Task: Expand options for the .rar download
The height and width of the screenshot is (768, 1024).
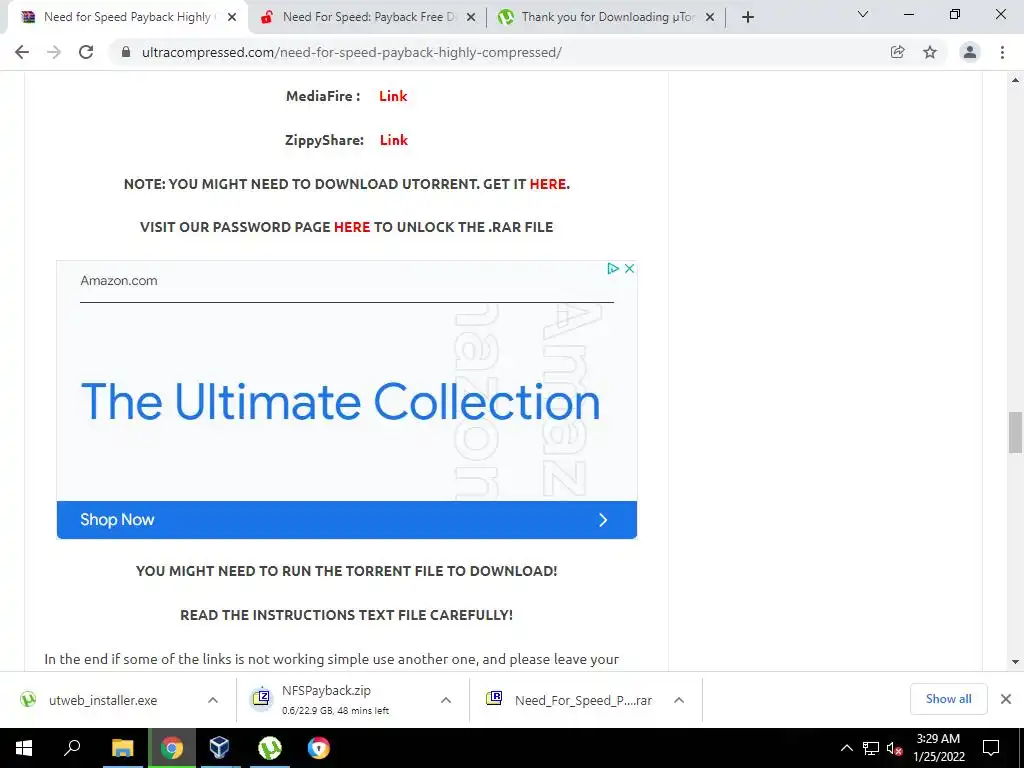Action: [x=679, y=700]
